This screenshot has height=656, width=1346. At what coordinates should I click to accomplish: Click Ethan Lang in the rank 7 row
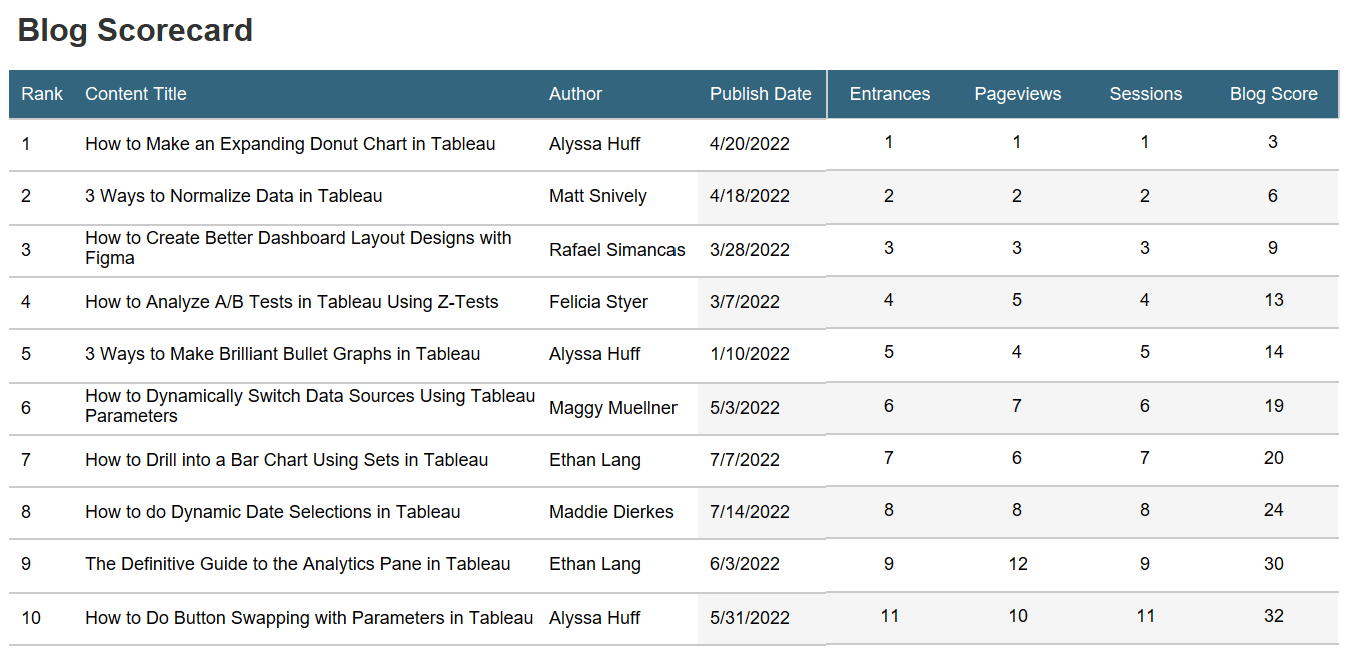tap(595, 460)
